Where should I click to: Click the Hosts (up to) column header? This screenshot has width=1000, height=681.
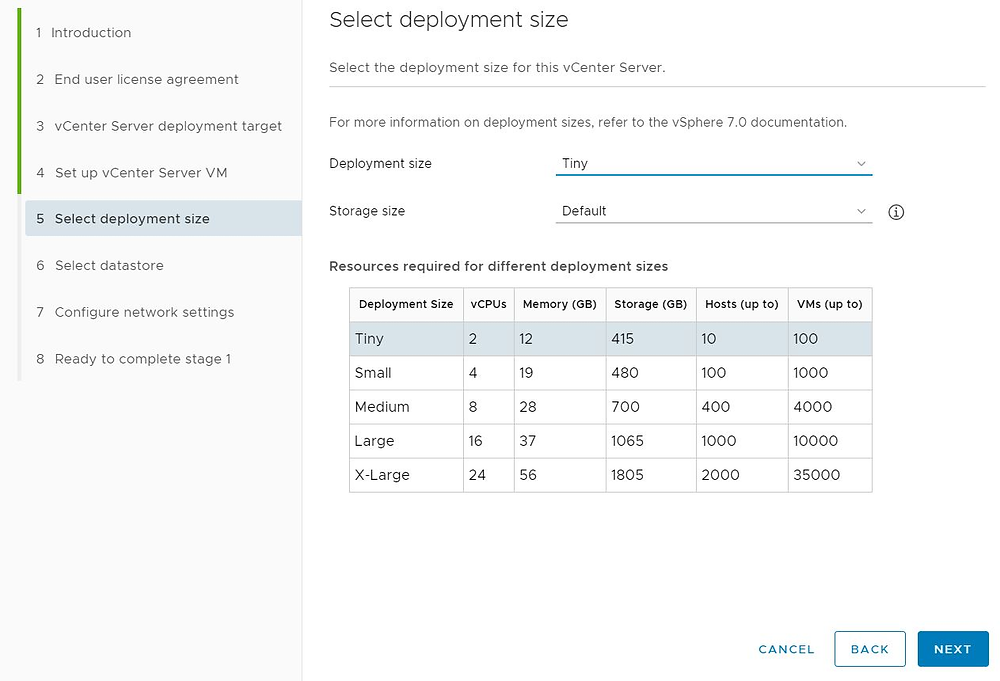click(742, 304)
